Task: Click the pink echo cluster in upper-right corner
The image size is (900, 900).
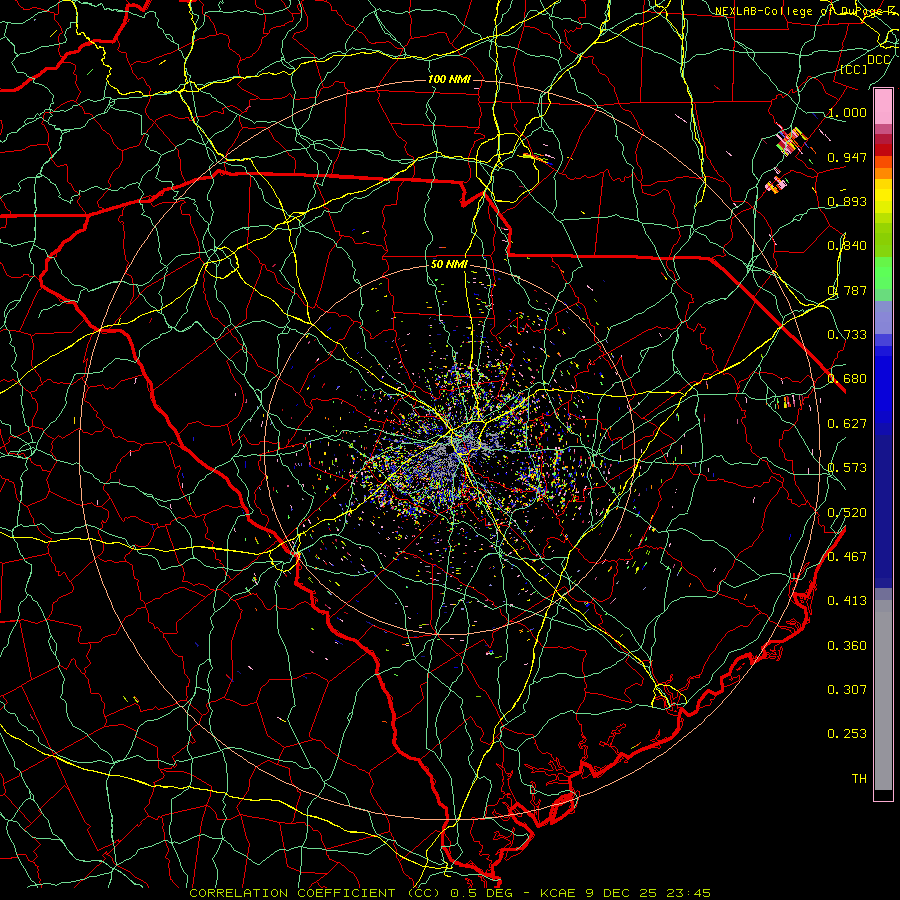Action: [790, 141]
